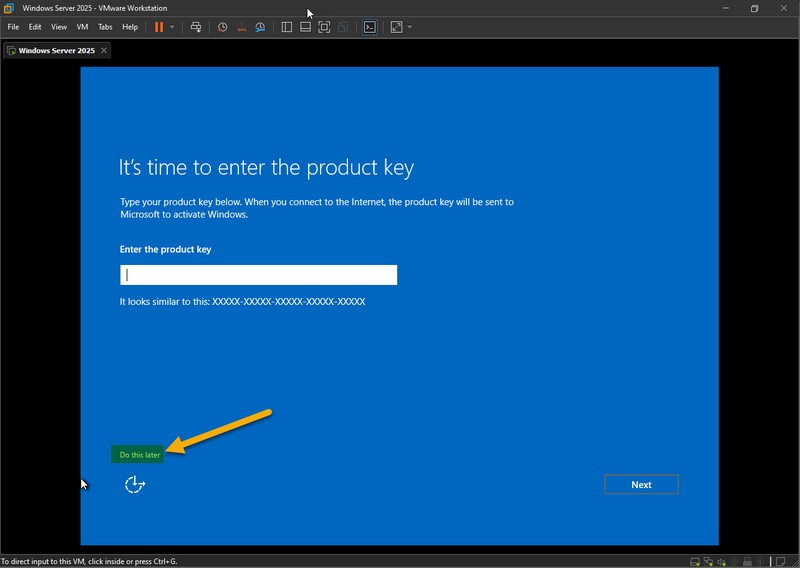Close the Windows Server 2025 tab
The image size is (800, 568).
pyautogui.click(x=104, y=51)
